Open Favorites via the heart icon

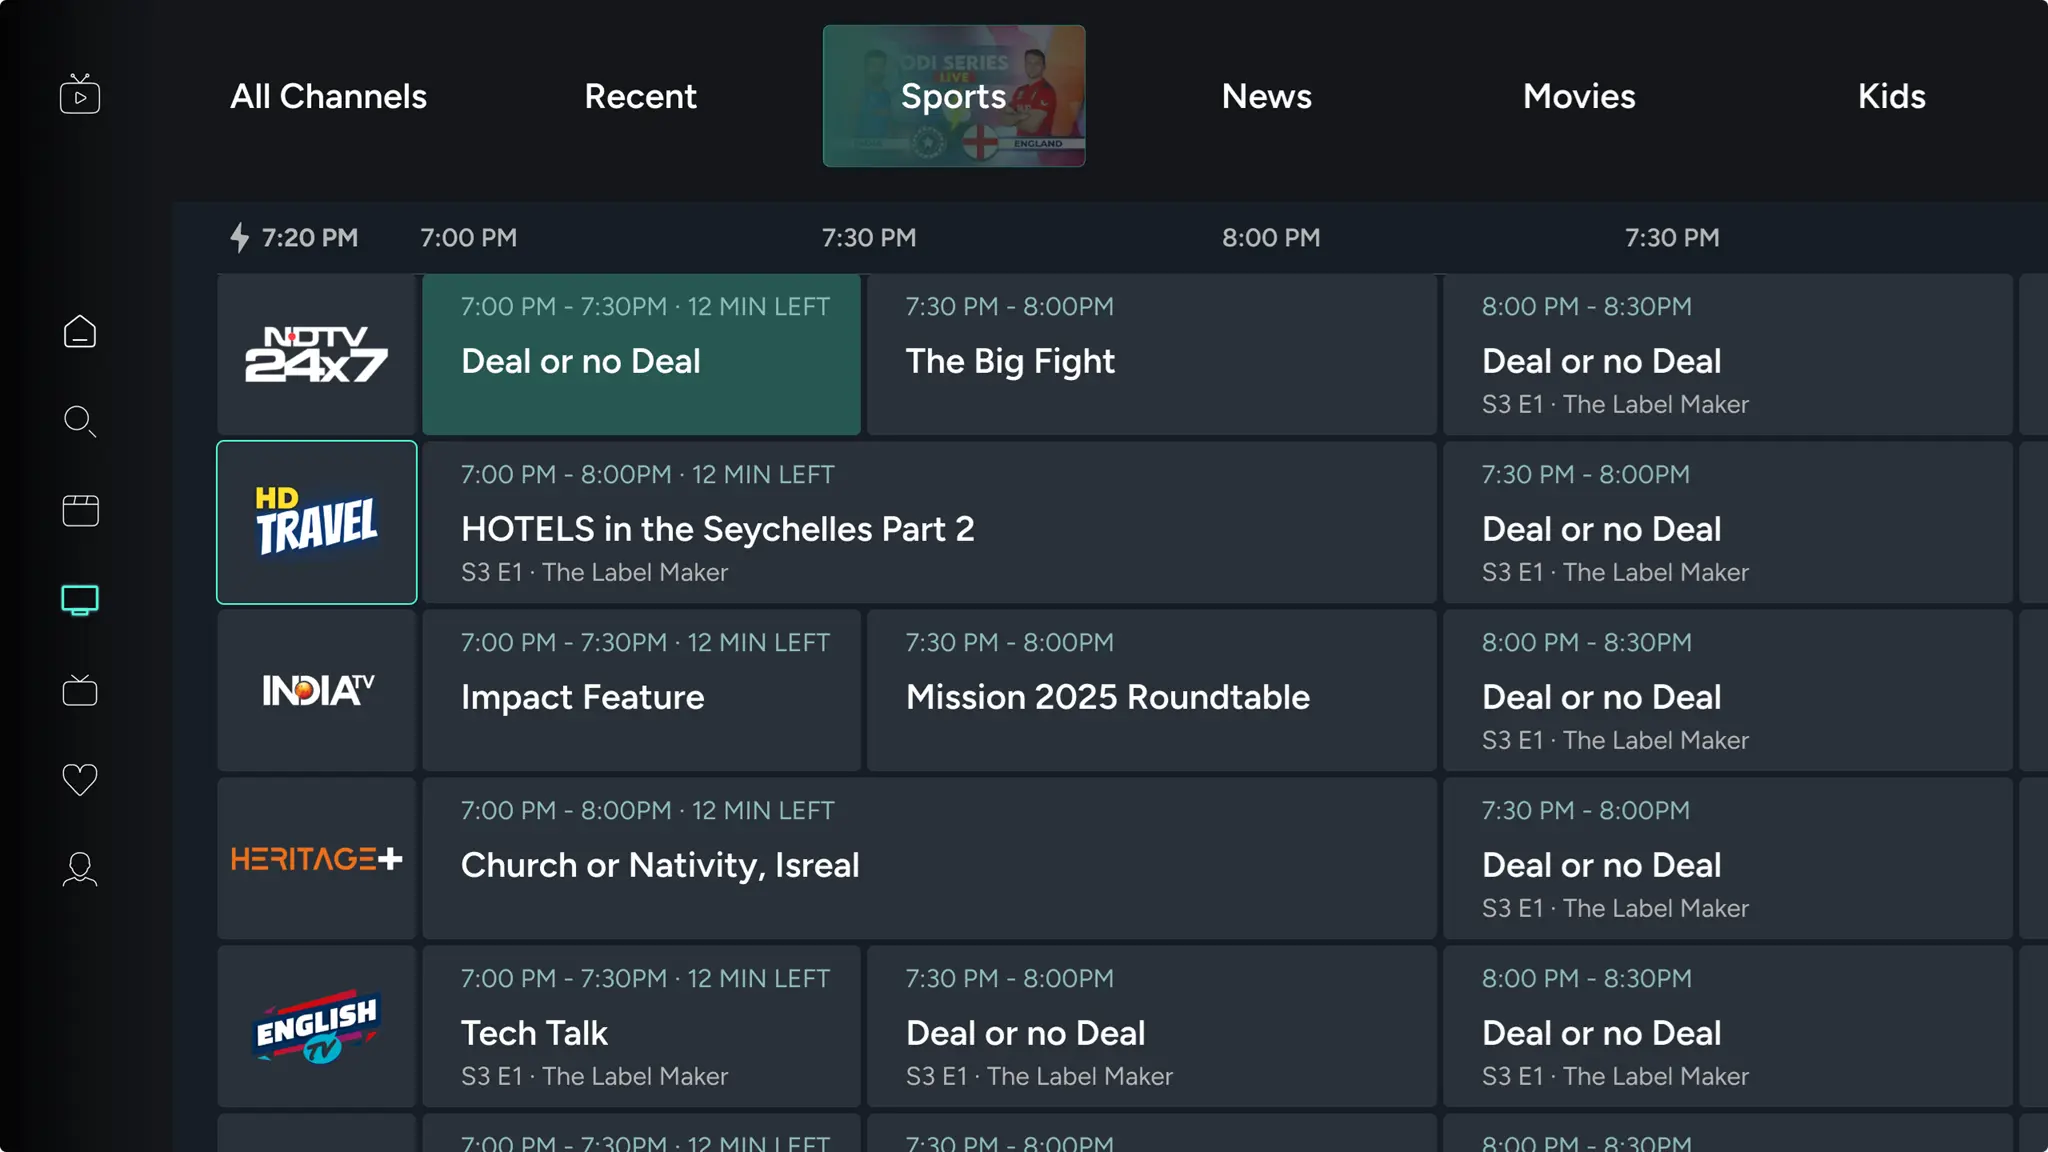click(80, 779)
